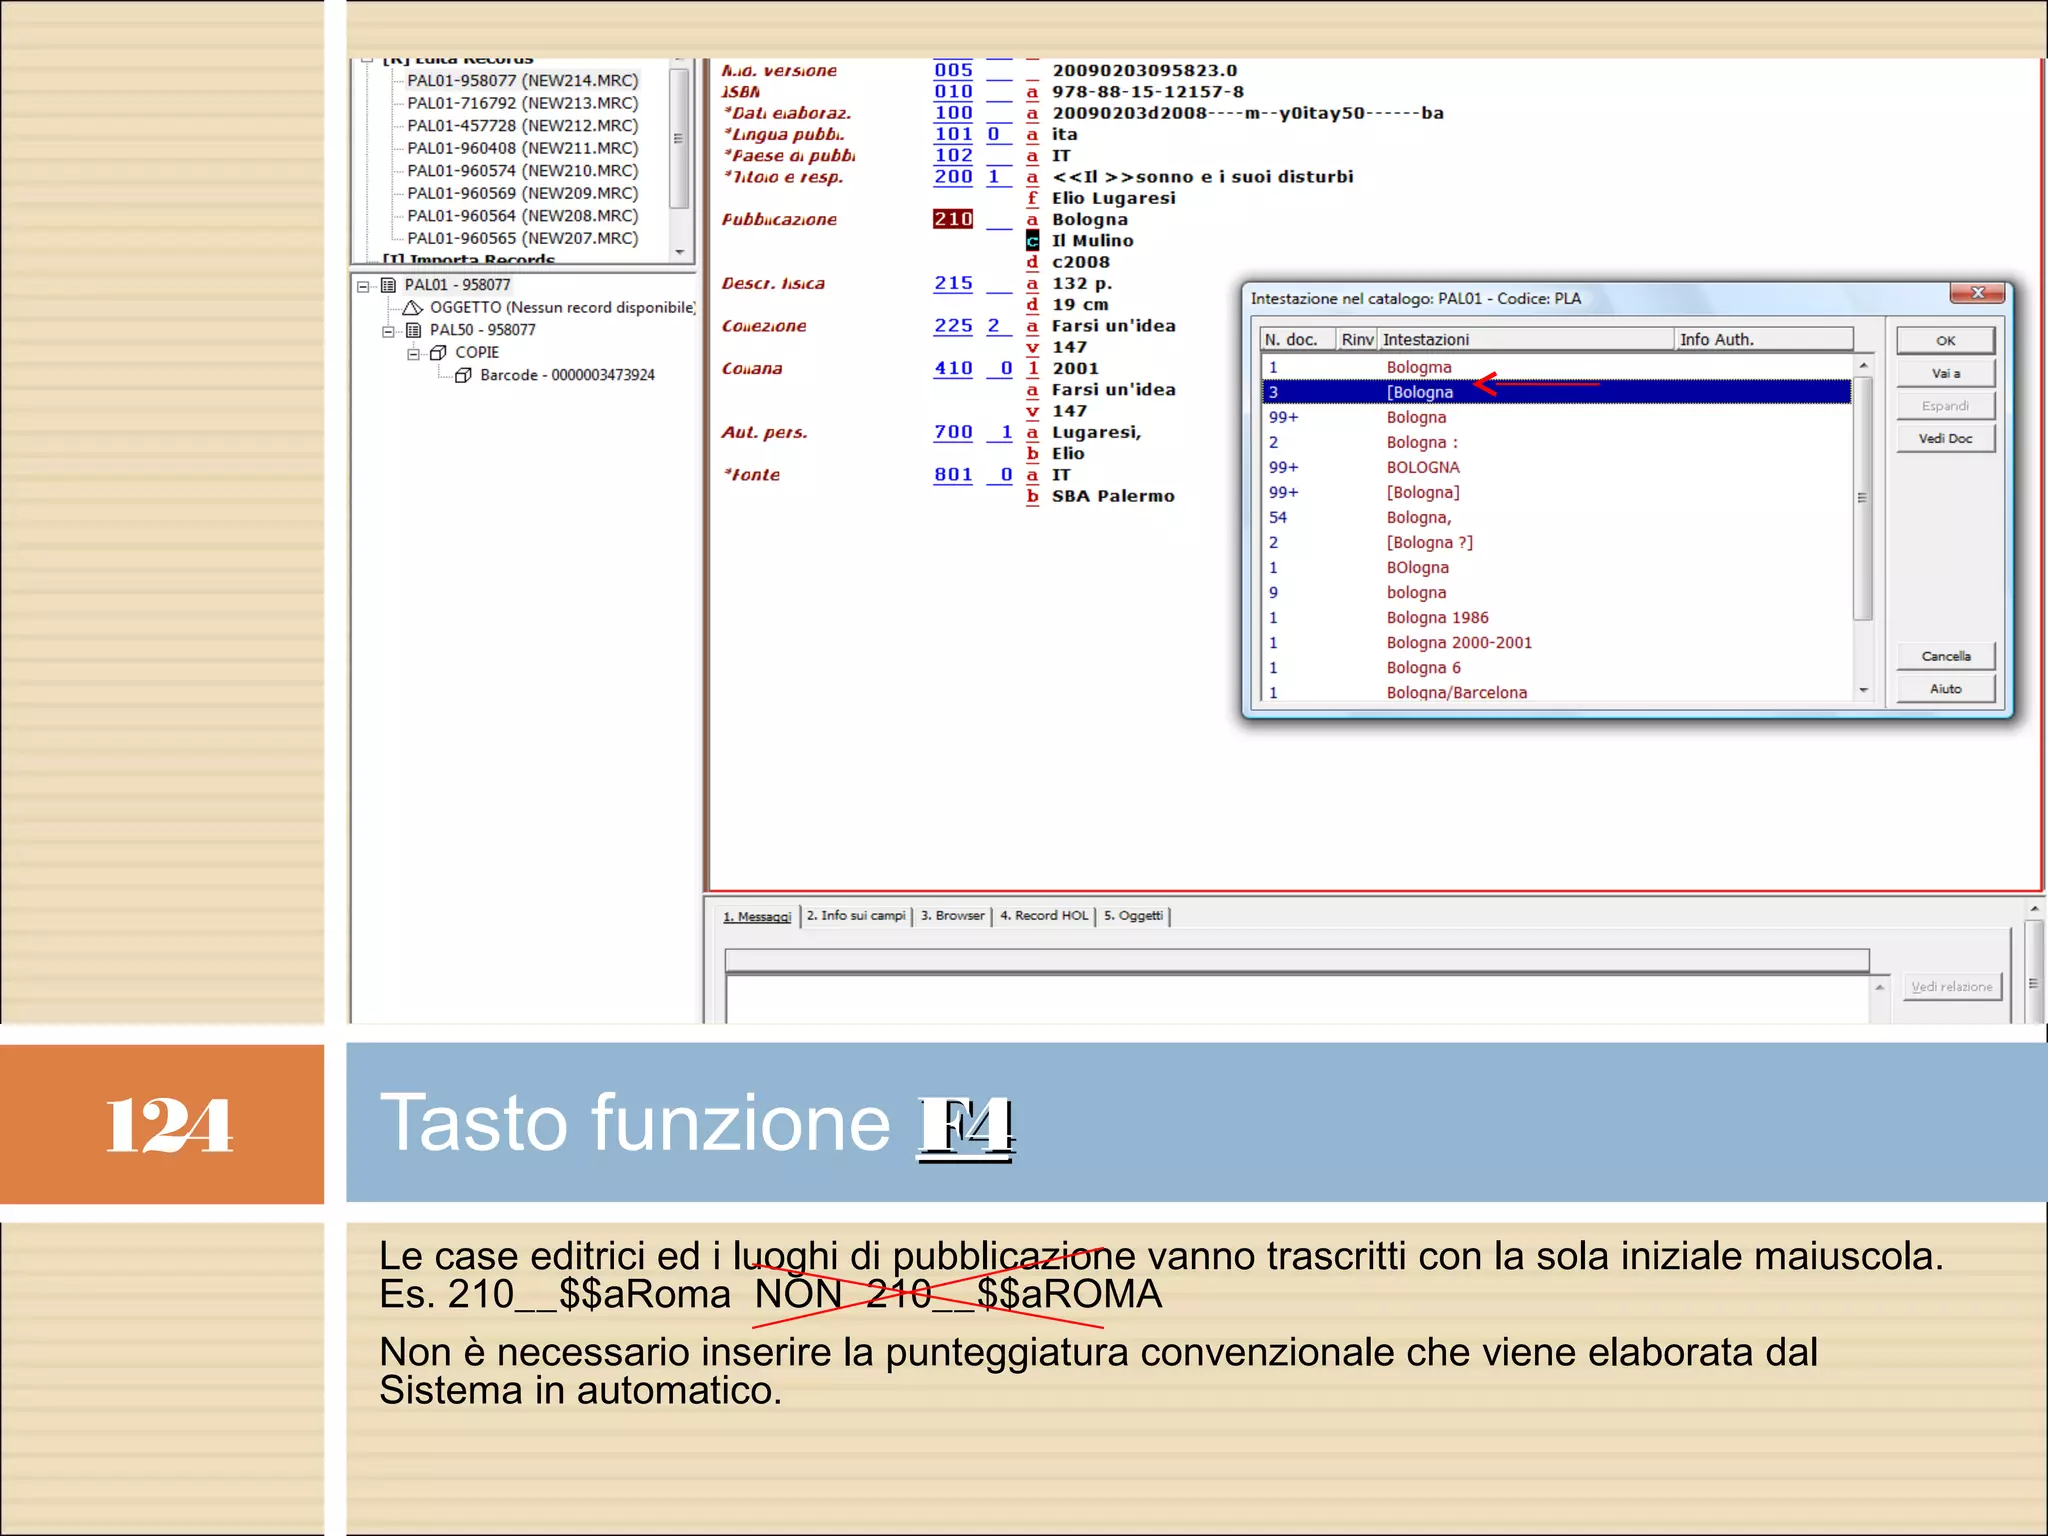Screen dimensions: 2048x1536
Task: Click the field tag 200 link
Action: (x=953, y=177)
